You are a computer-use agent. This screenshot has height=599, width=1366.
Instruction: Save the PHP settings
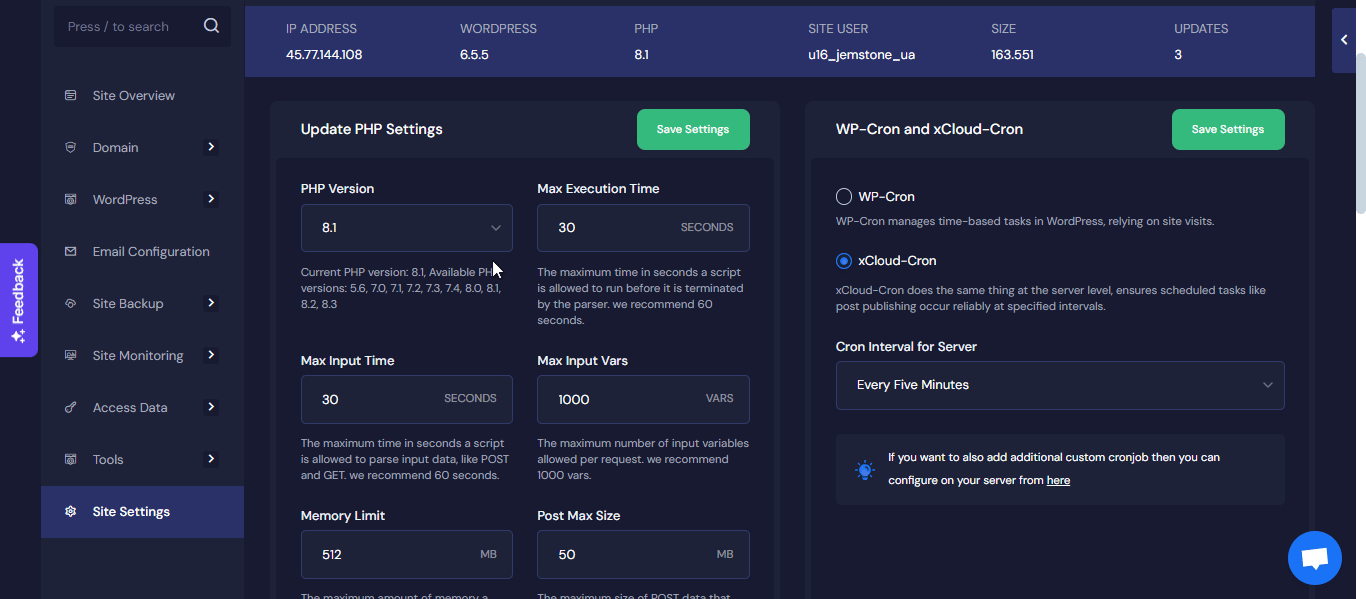click(692, 129)
